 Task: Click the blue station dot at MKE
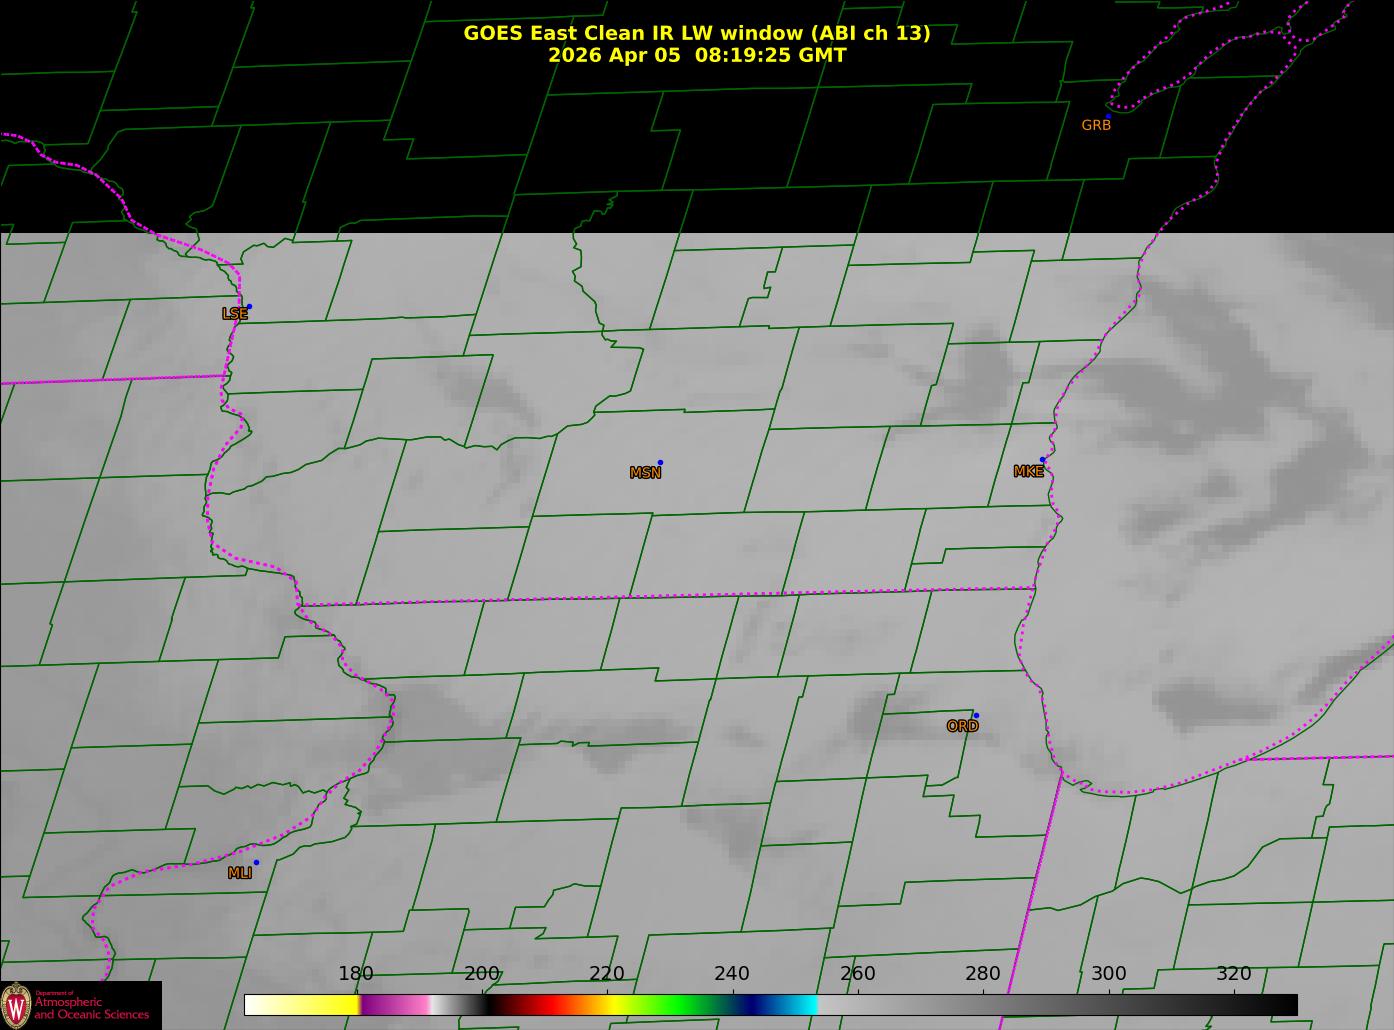click(1042, 460)
